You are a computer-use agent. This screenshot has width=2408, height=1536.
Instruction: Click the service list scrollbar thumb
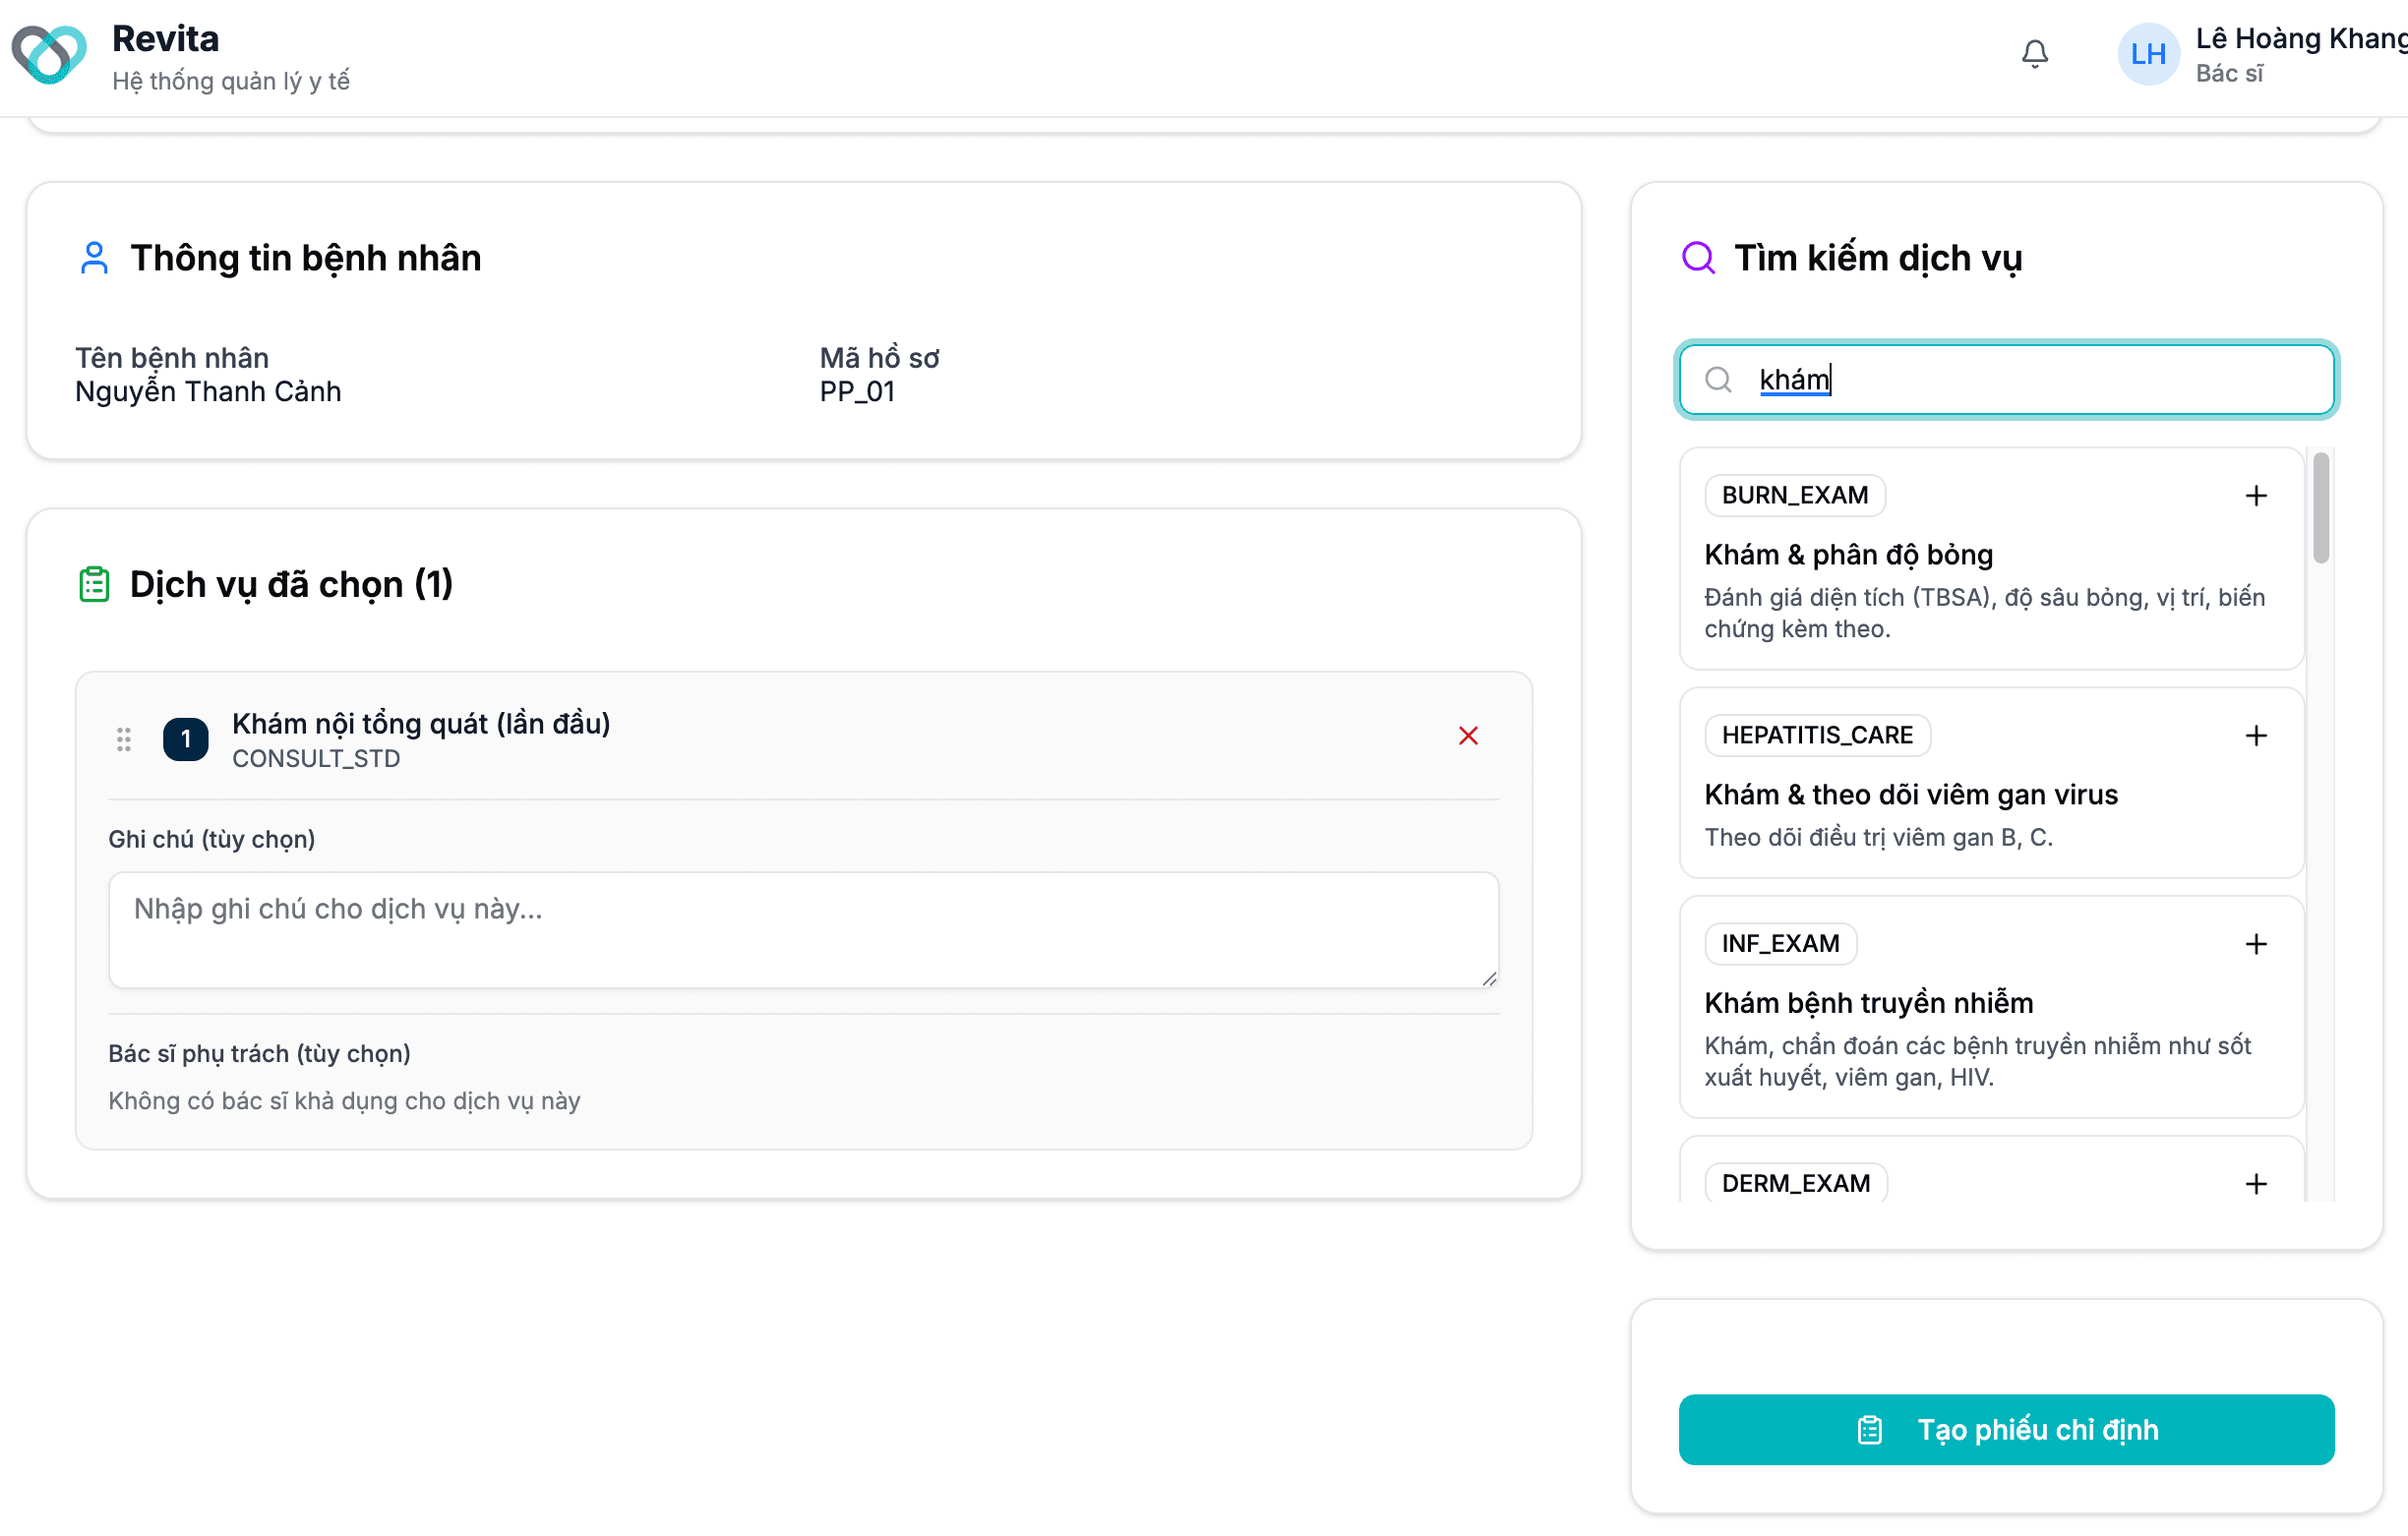point(2320,508)
